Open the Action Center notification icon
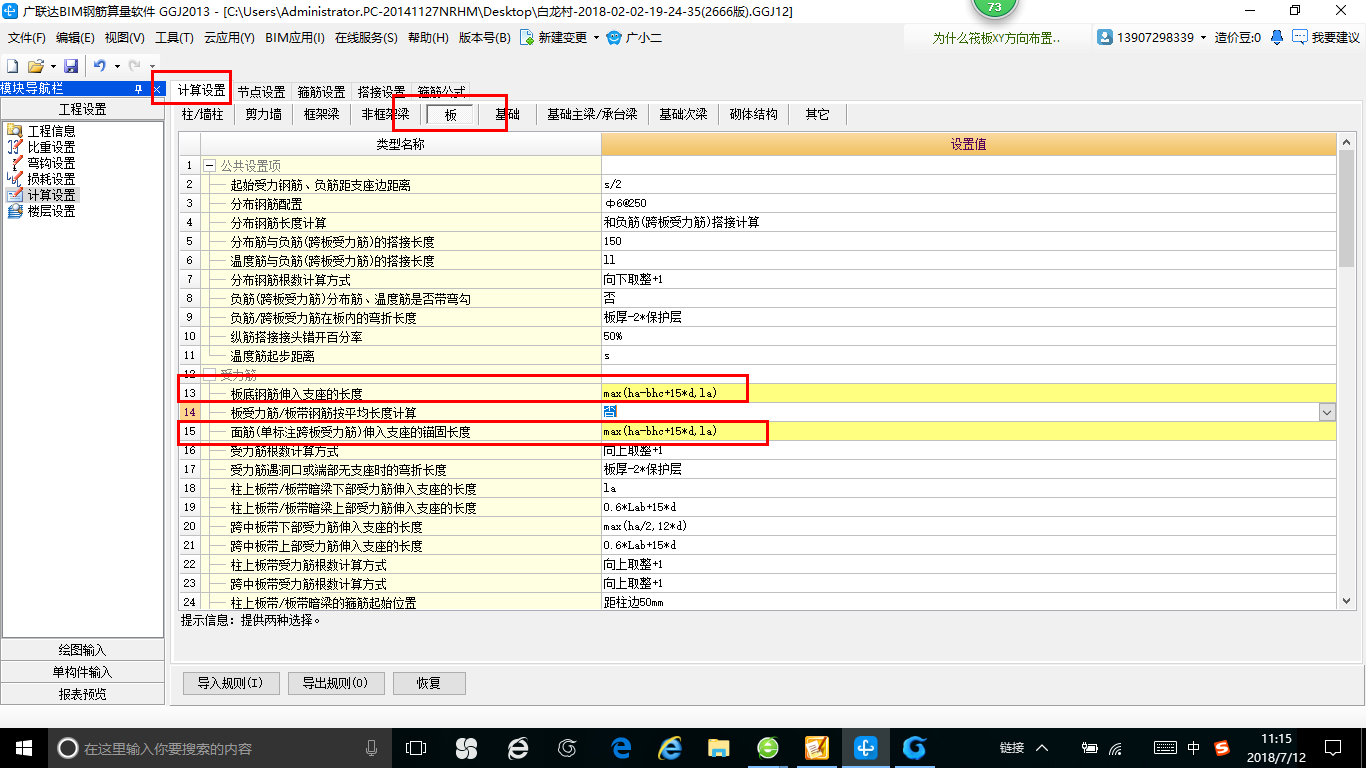The width and height of the screenshot is (1366, 768). (1331, 747)
